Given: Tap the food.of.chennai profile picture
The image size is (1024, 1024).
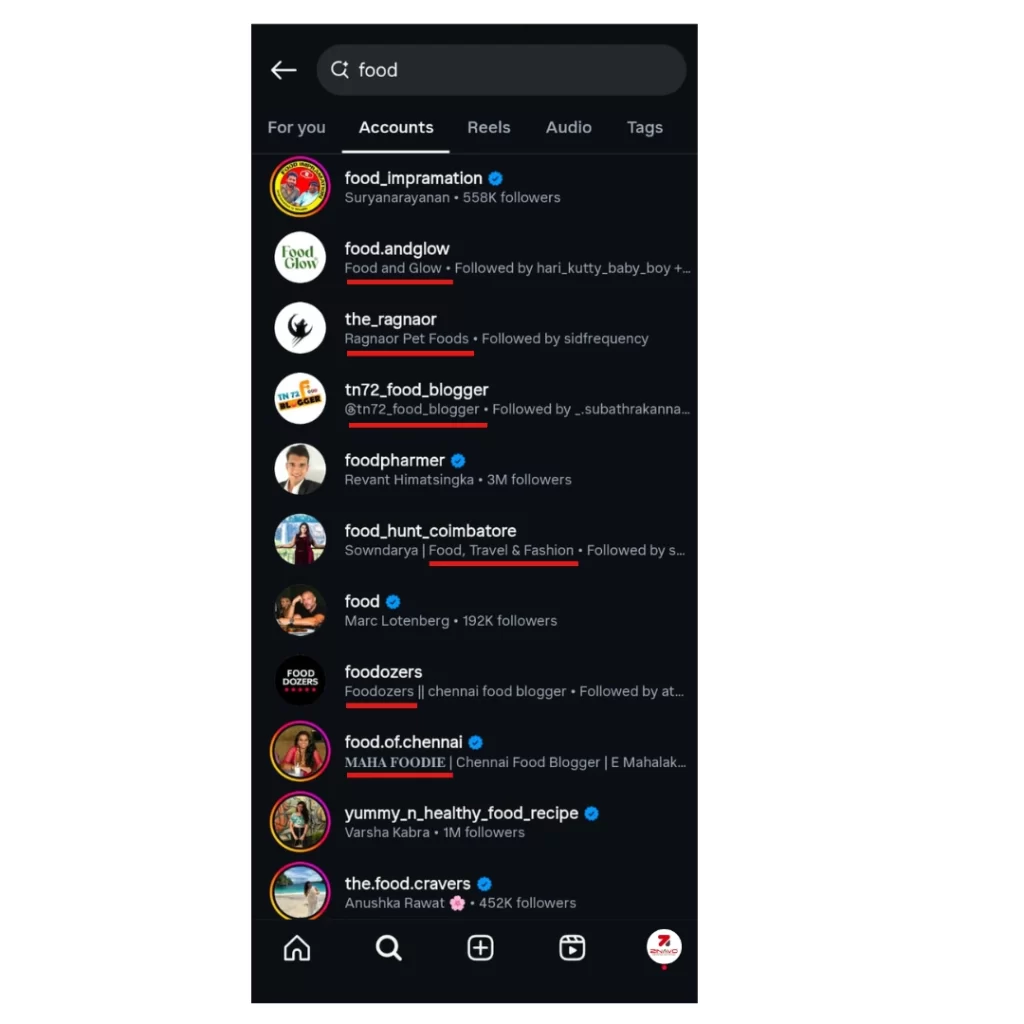Looking at the screenshot, I should pos(300,751).
